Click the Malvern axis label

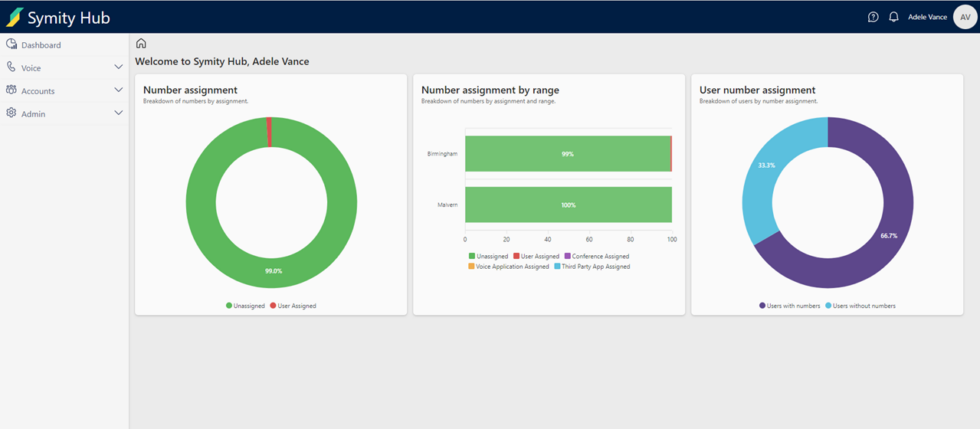click(446, 204)
